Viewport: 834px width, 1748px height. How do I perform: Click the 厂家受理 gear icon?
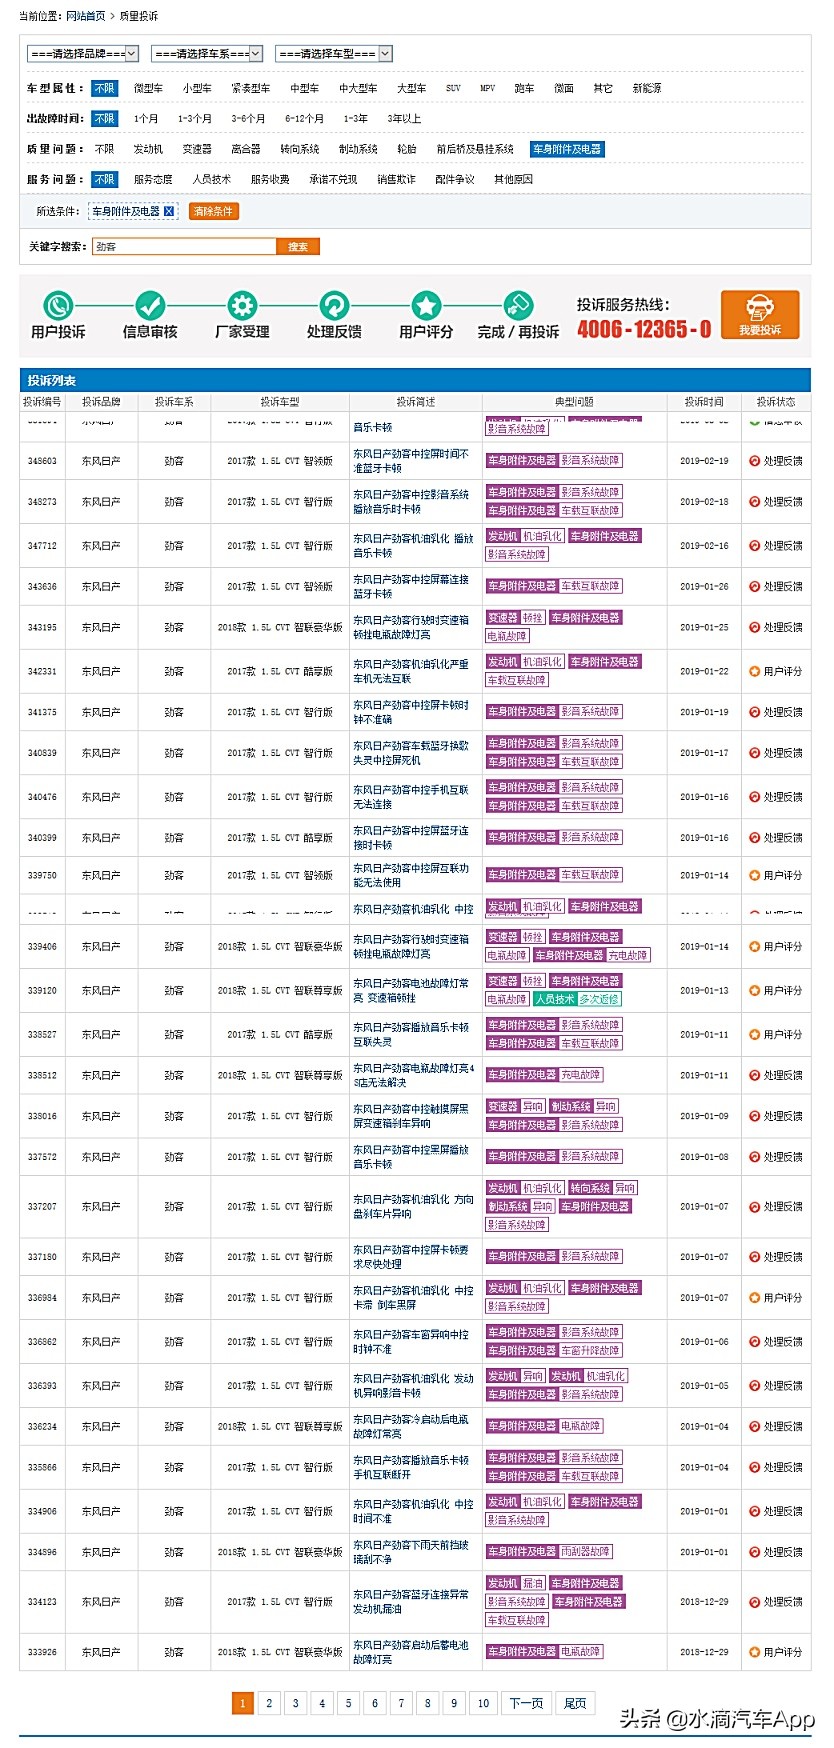[x=242, y=305]
